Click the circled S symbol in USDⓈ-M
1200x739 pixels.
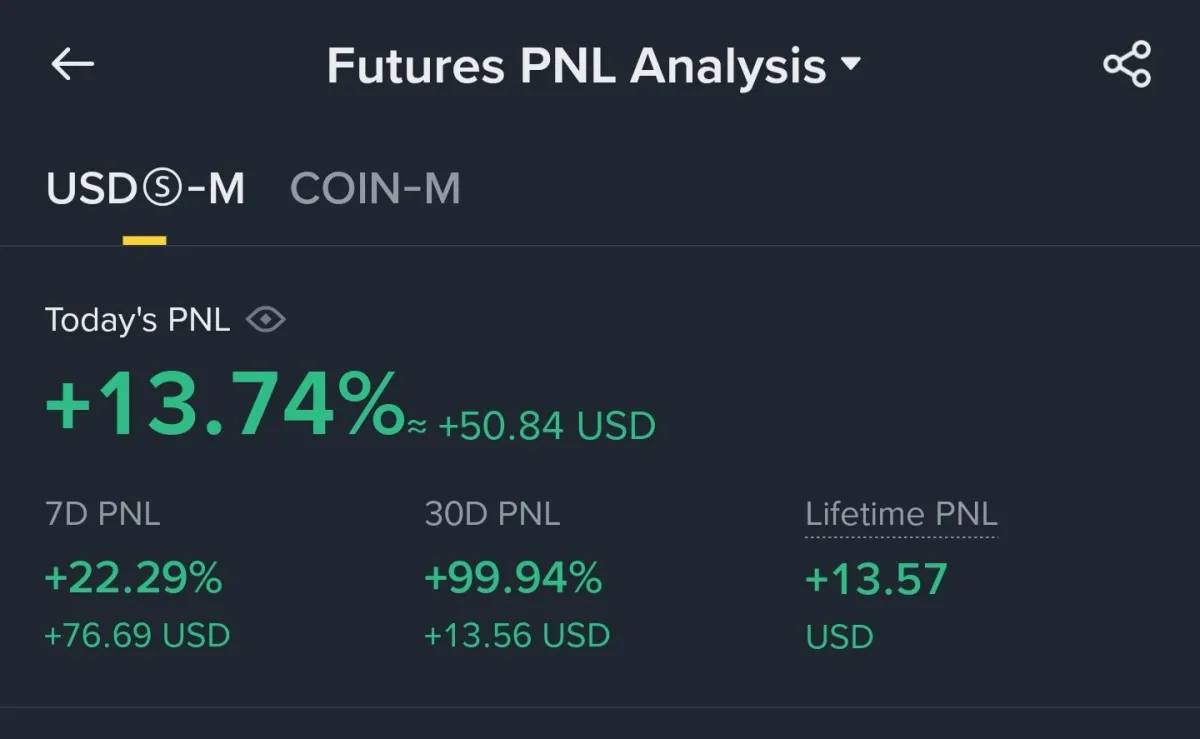(162, 189)
